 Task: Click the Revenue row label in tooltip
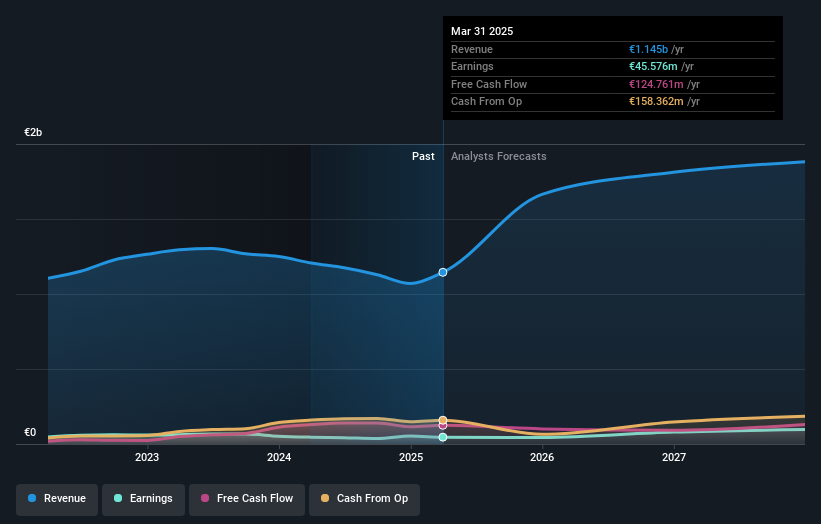pyautogui.click(x=472, y=49)
